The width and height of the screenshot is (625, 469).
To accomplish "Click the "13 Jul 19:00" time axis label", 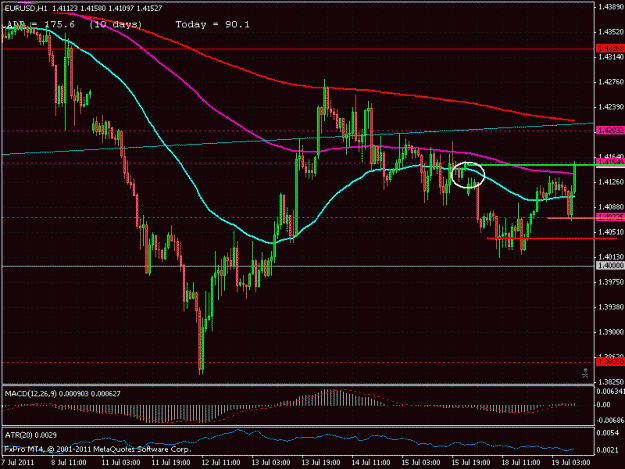I will coord(321,463).
